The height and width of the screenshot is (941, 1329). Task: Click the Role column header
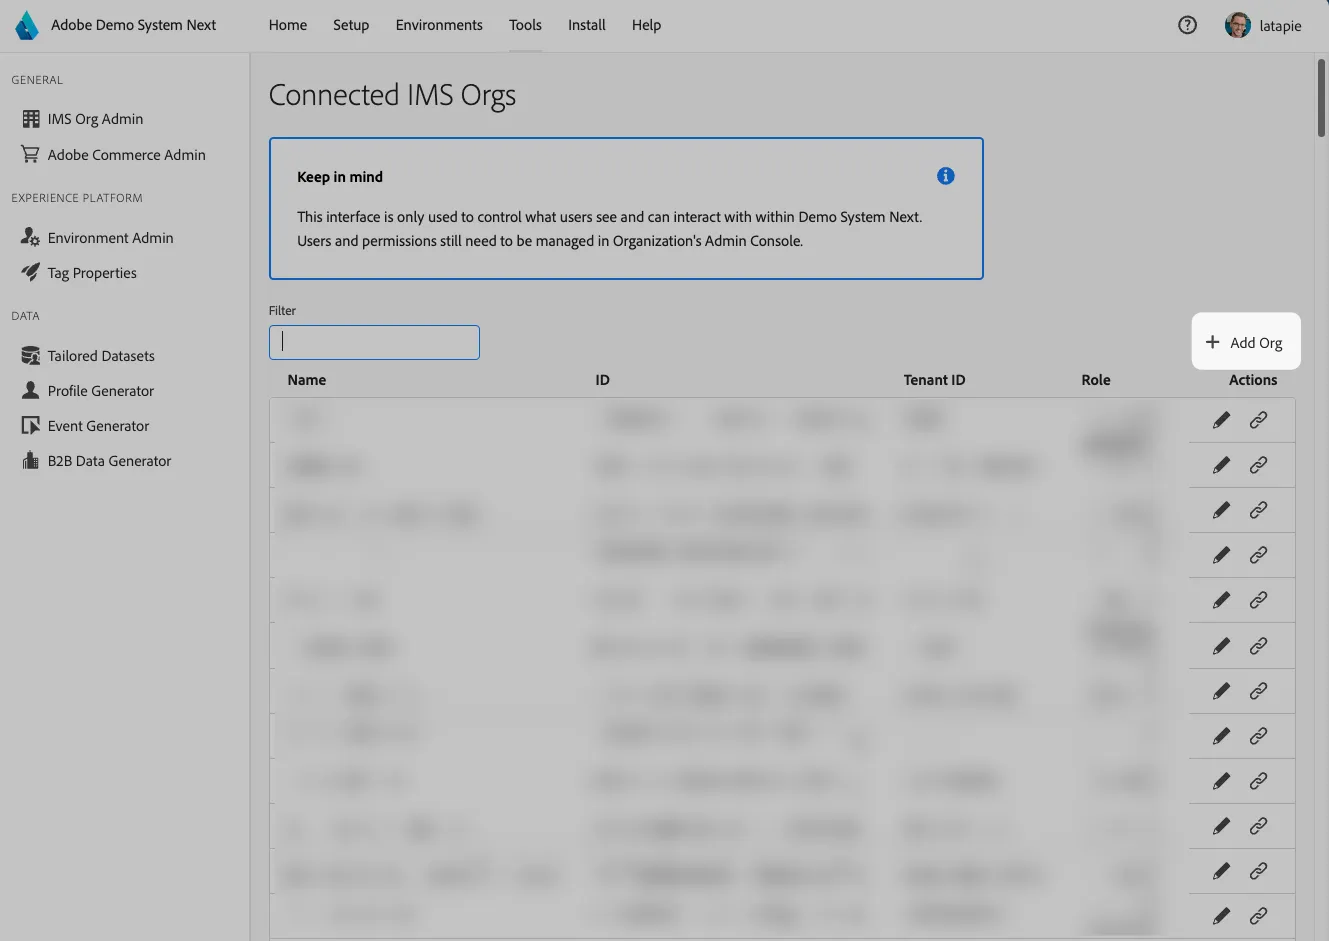pyautogui.click(x=1096, y=380)
